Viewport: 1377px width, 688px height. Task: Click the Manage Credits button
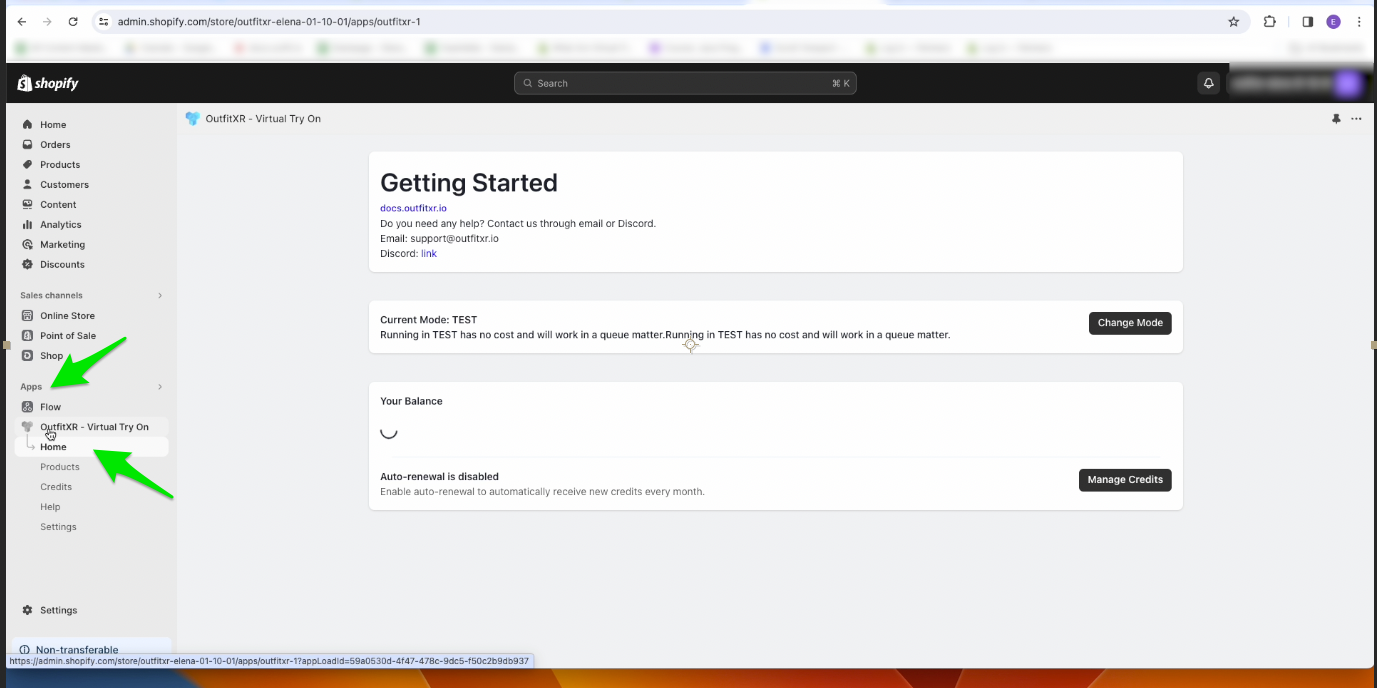(1125, 480)
